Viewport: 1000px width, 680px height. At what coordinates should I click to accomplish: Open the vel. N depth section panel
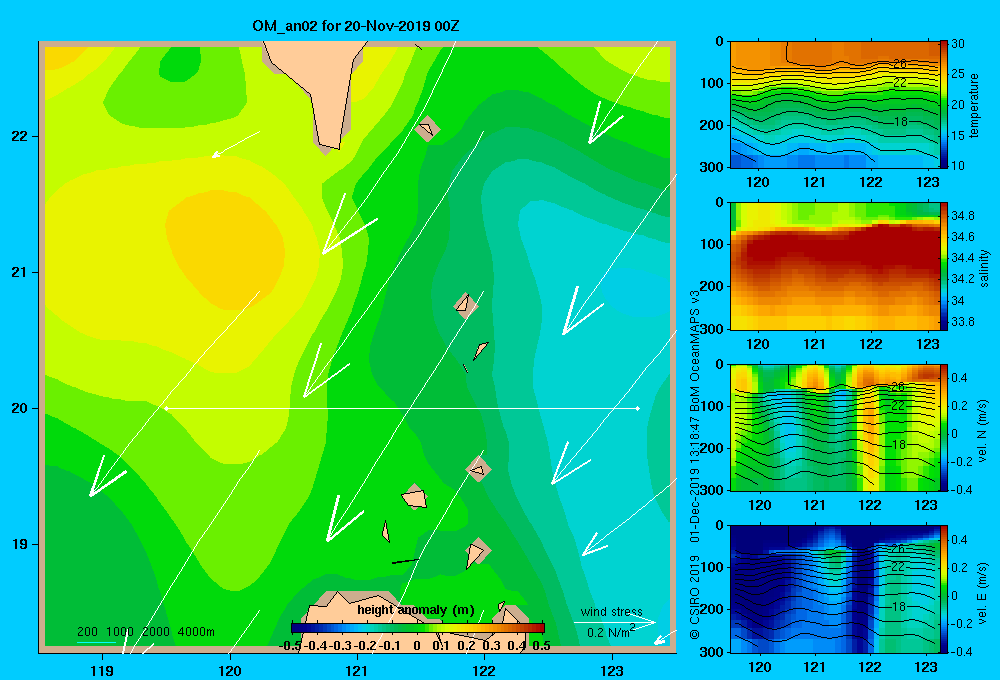tap(834, 427)
